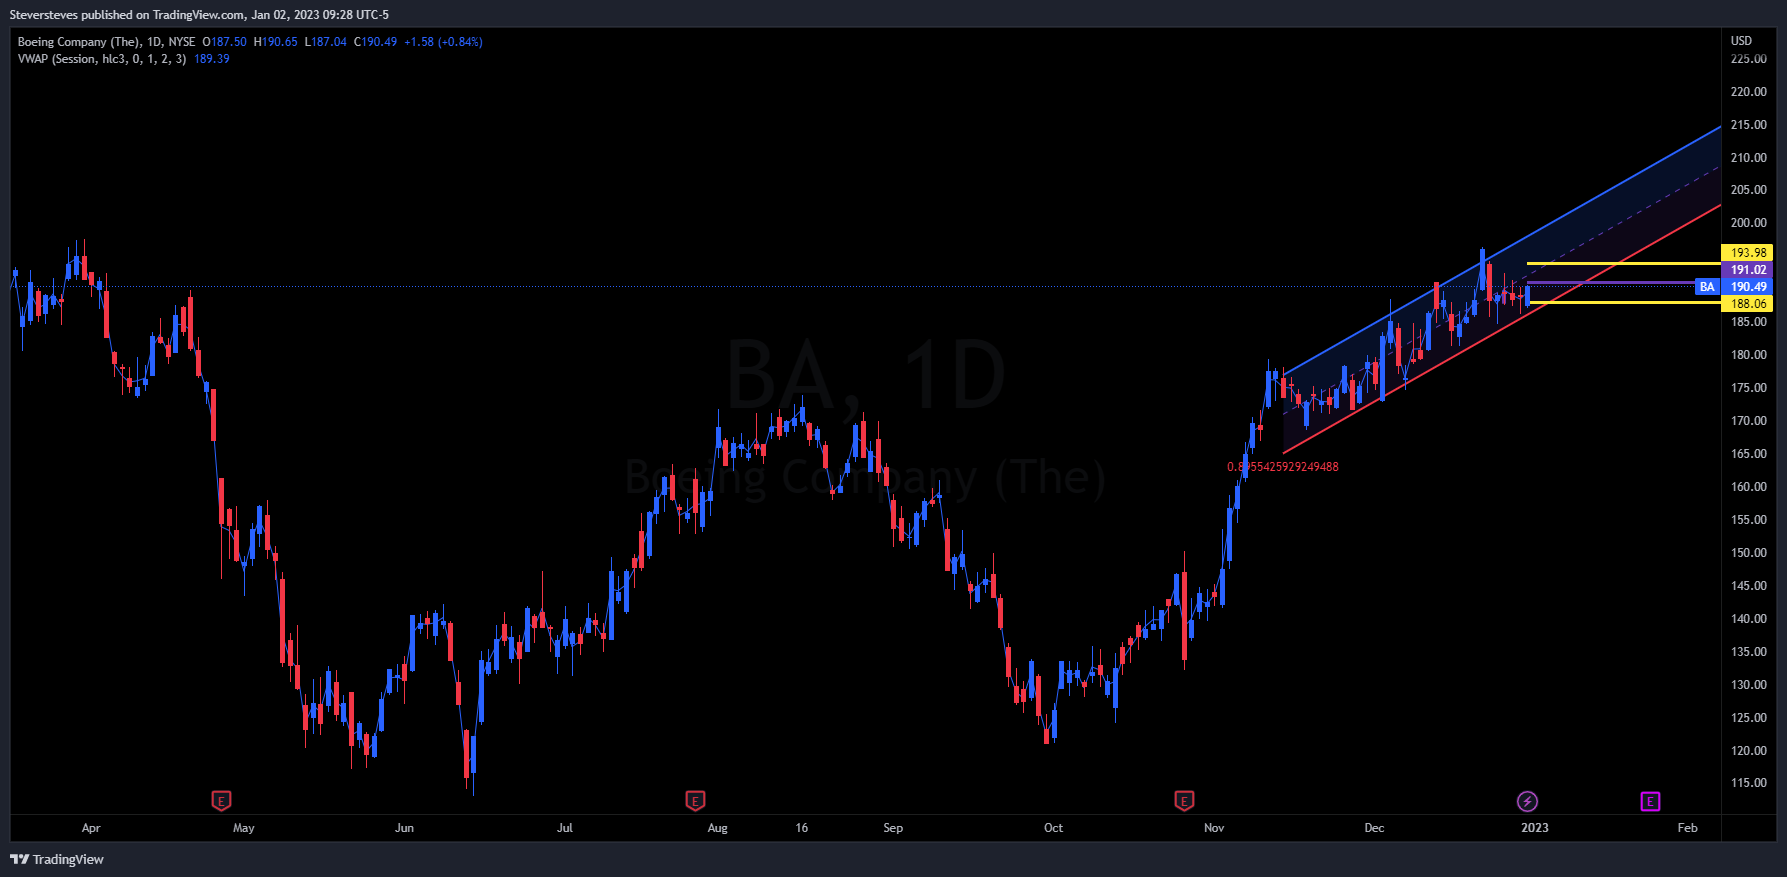Click the 225.00 price axis label
This screenshot has height=877, width=1787.
click(1749, 59)
